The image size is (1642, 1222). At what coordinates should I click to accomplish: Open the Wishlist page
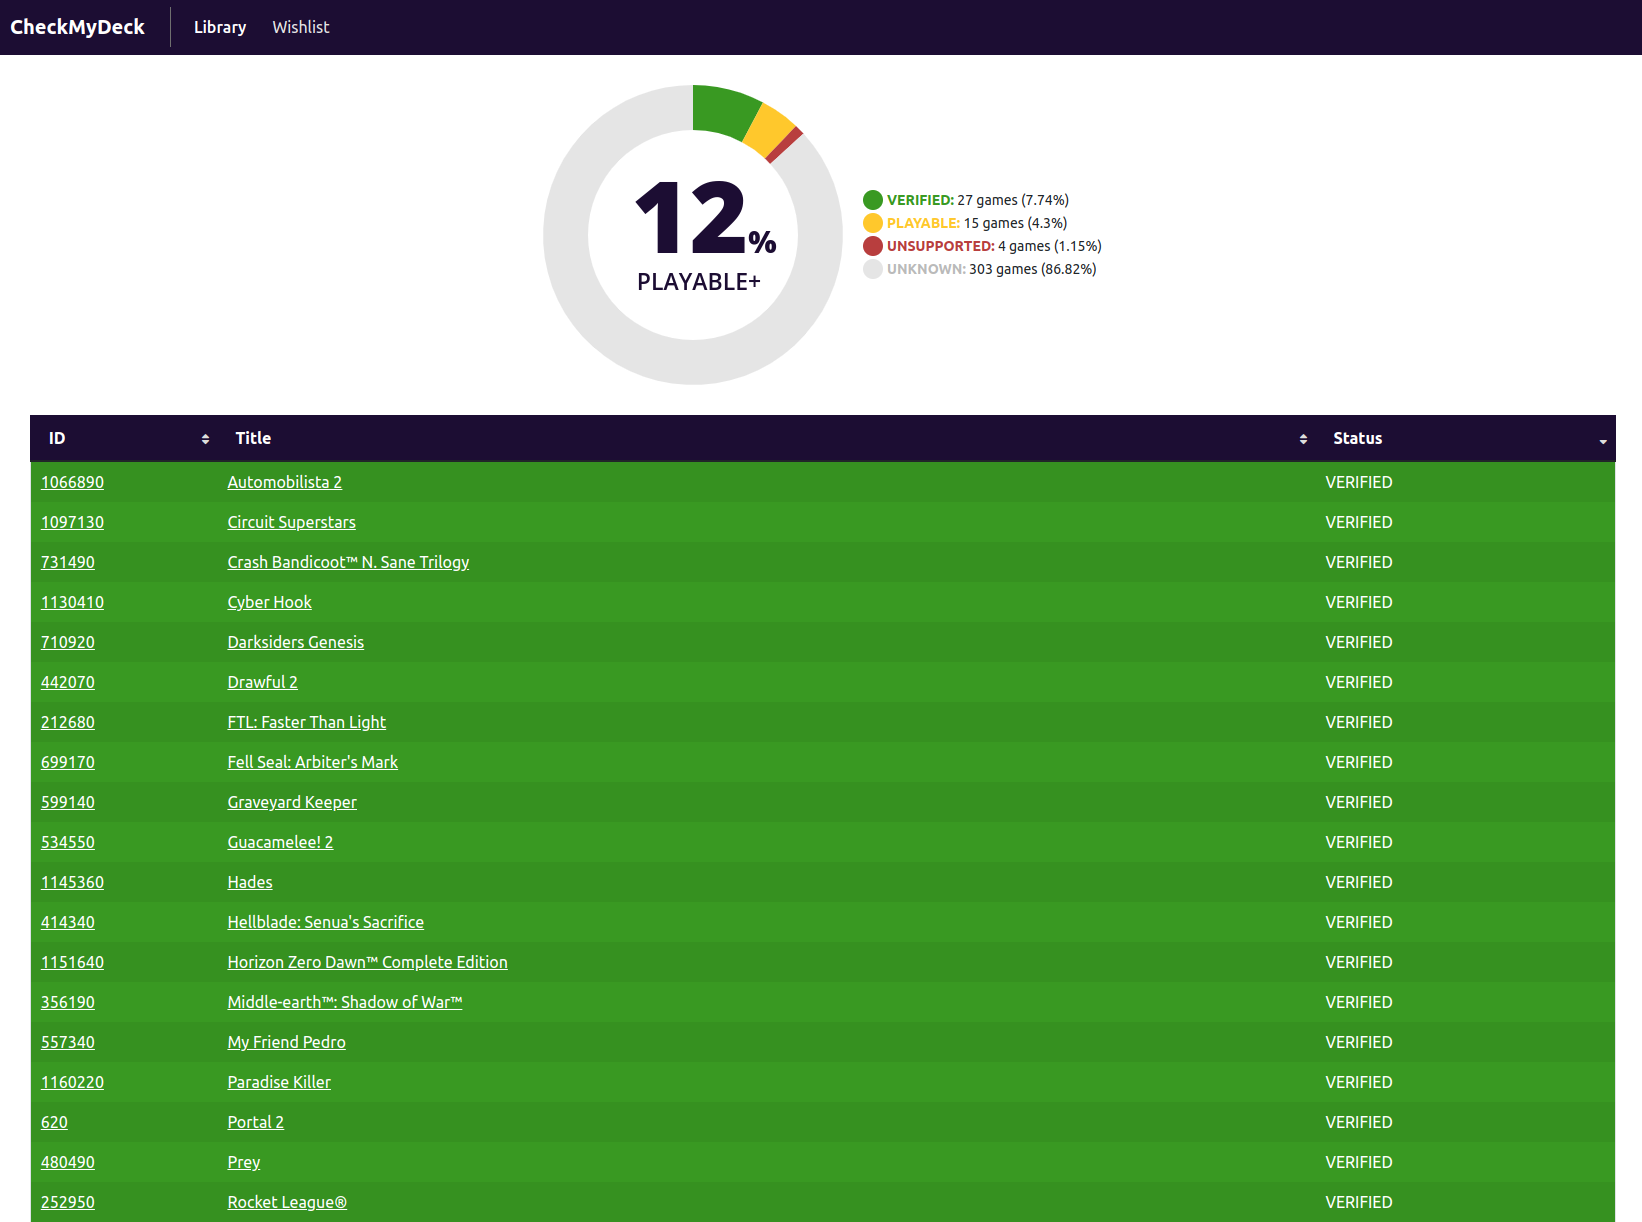(x=301, y=27)
